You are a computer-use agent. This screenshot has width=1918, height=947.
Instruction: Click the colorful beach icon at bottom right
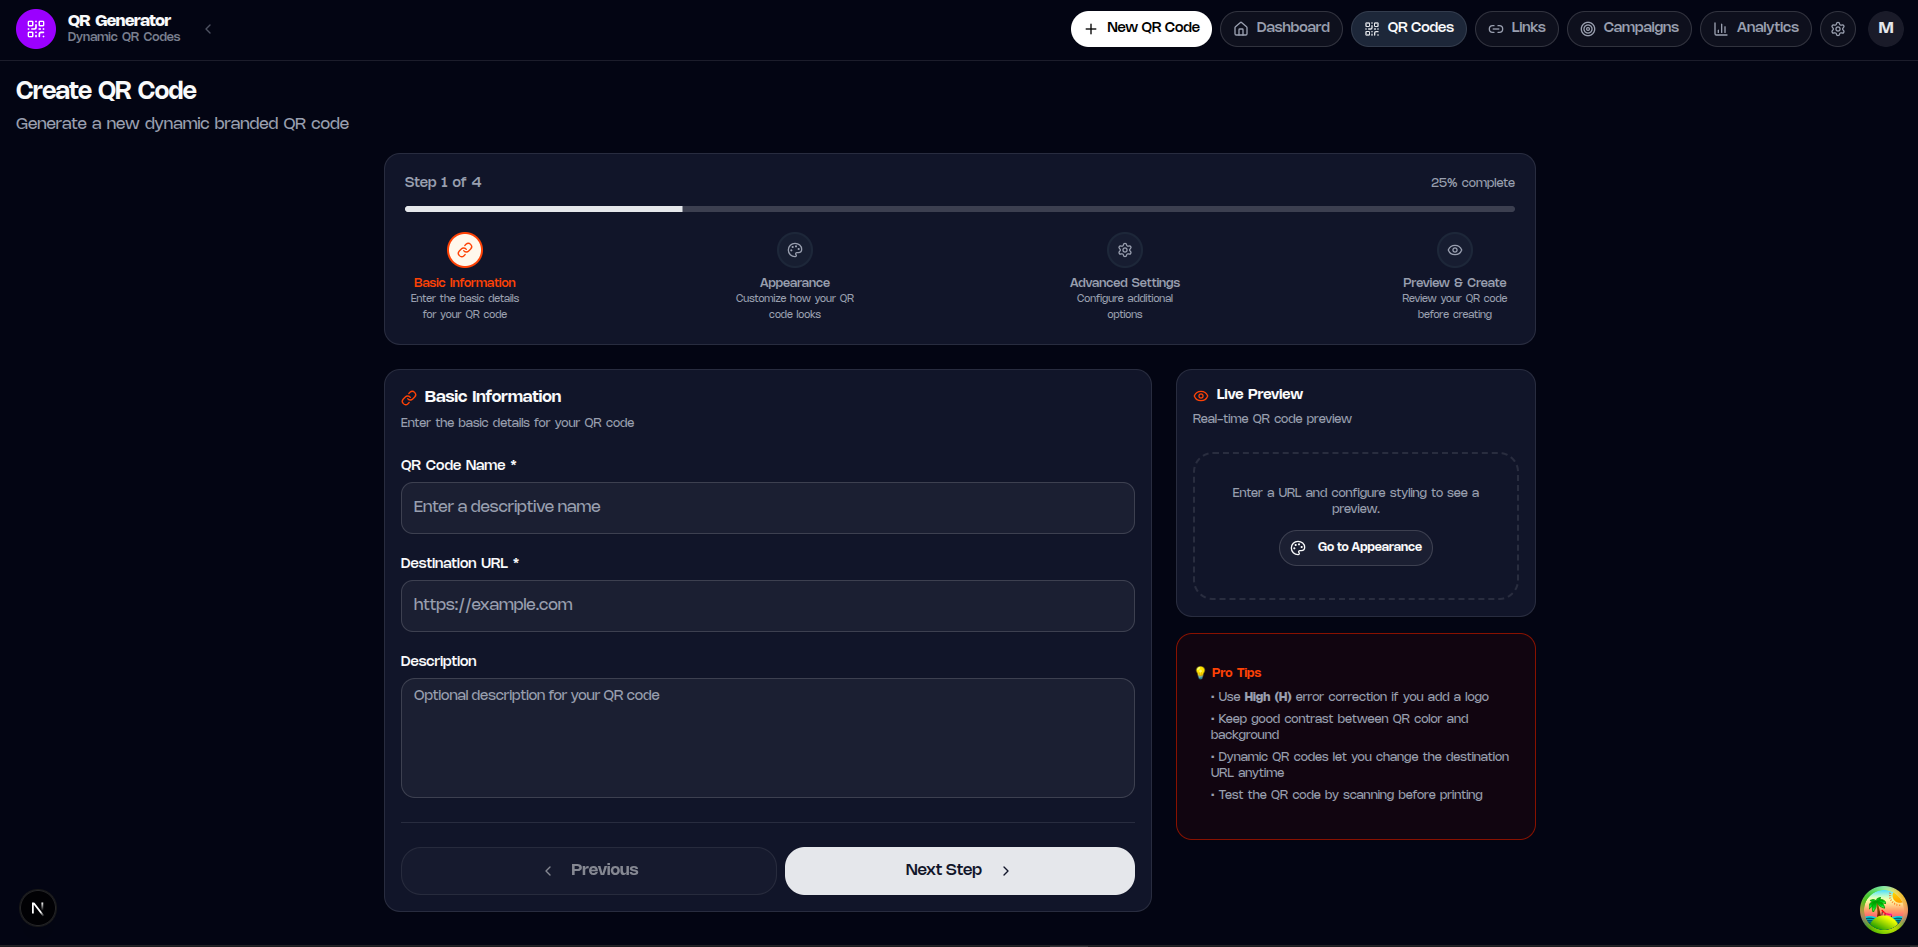[x=1884, y=910]
